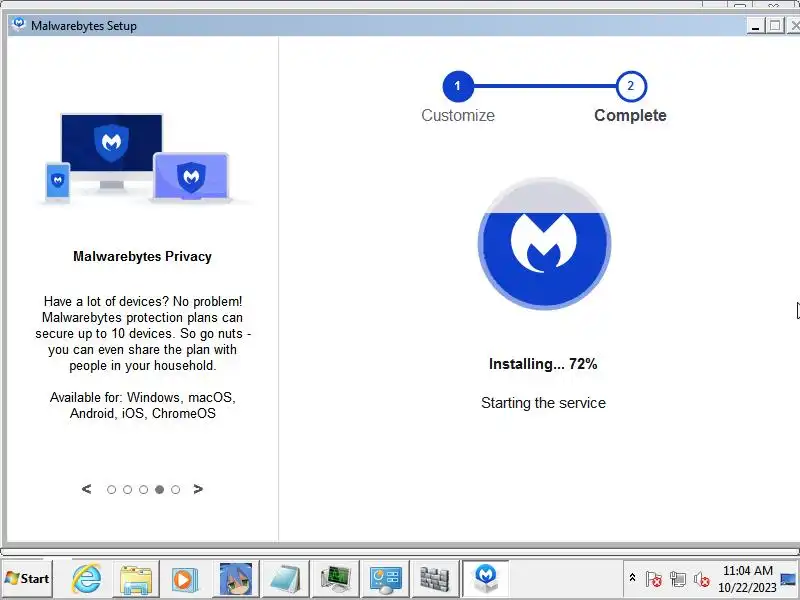This screenshot has height=600, width=800.
Task: Click the Starting the service text
Action: coord(543,403)
